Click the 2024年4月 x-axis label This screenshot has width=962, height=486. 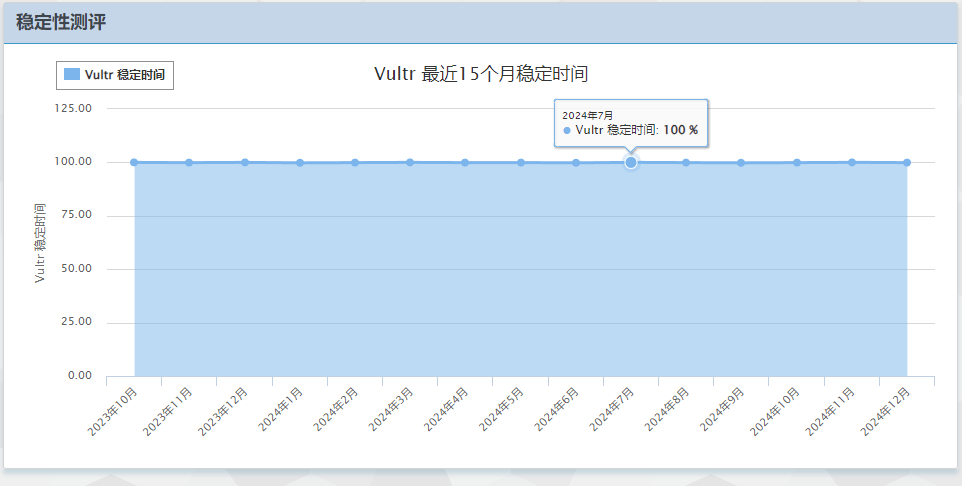pyautogui.click(x=447, y=410)
